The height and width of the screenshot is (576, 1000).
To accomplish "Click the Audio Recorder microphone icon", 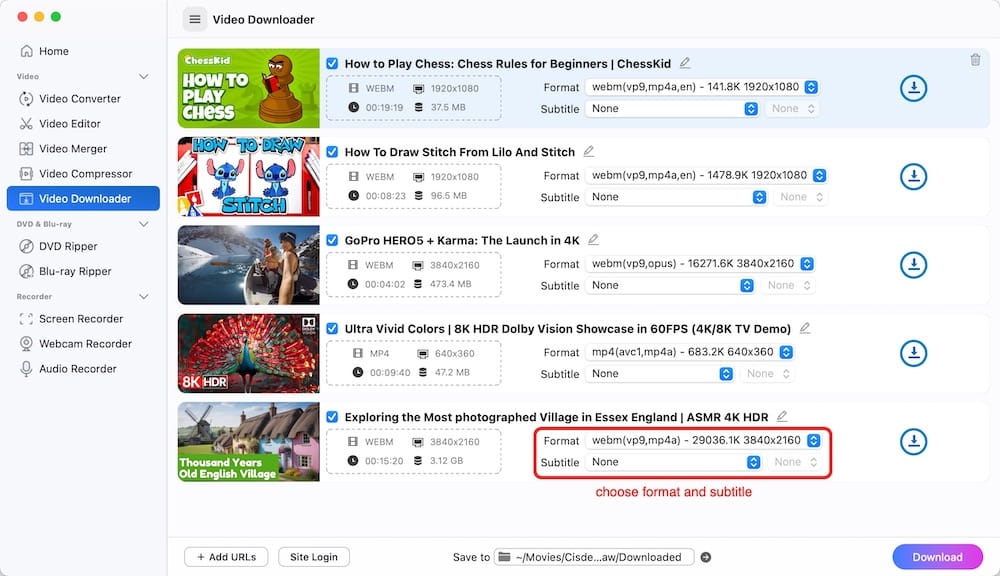I will coord(26,369).
